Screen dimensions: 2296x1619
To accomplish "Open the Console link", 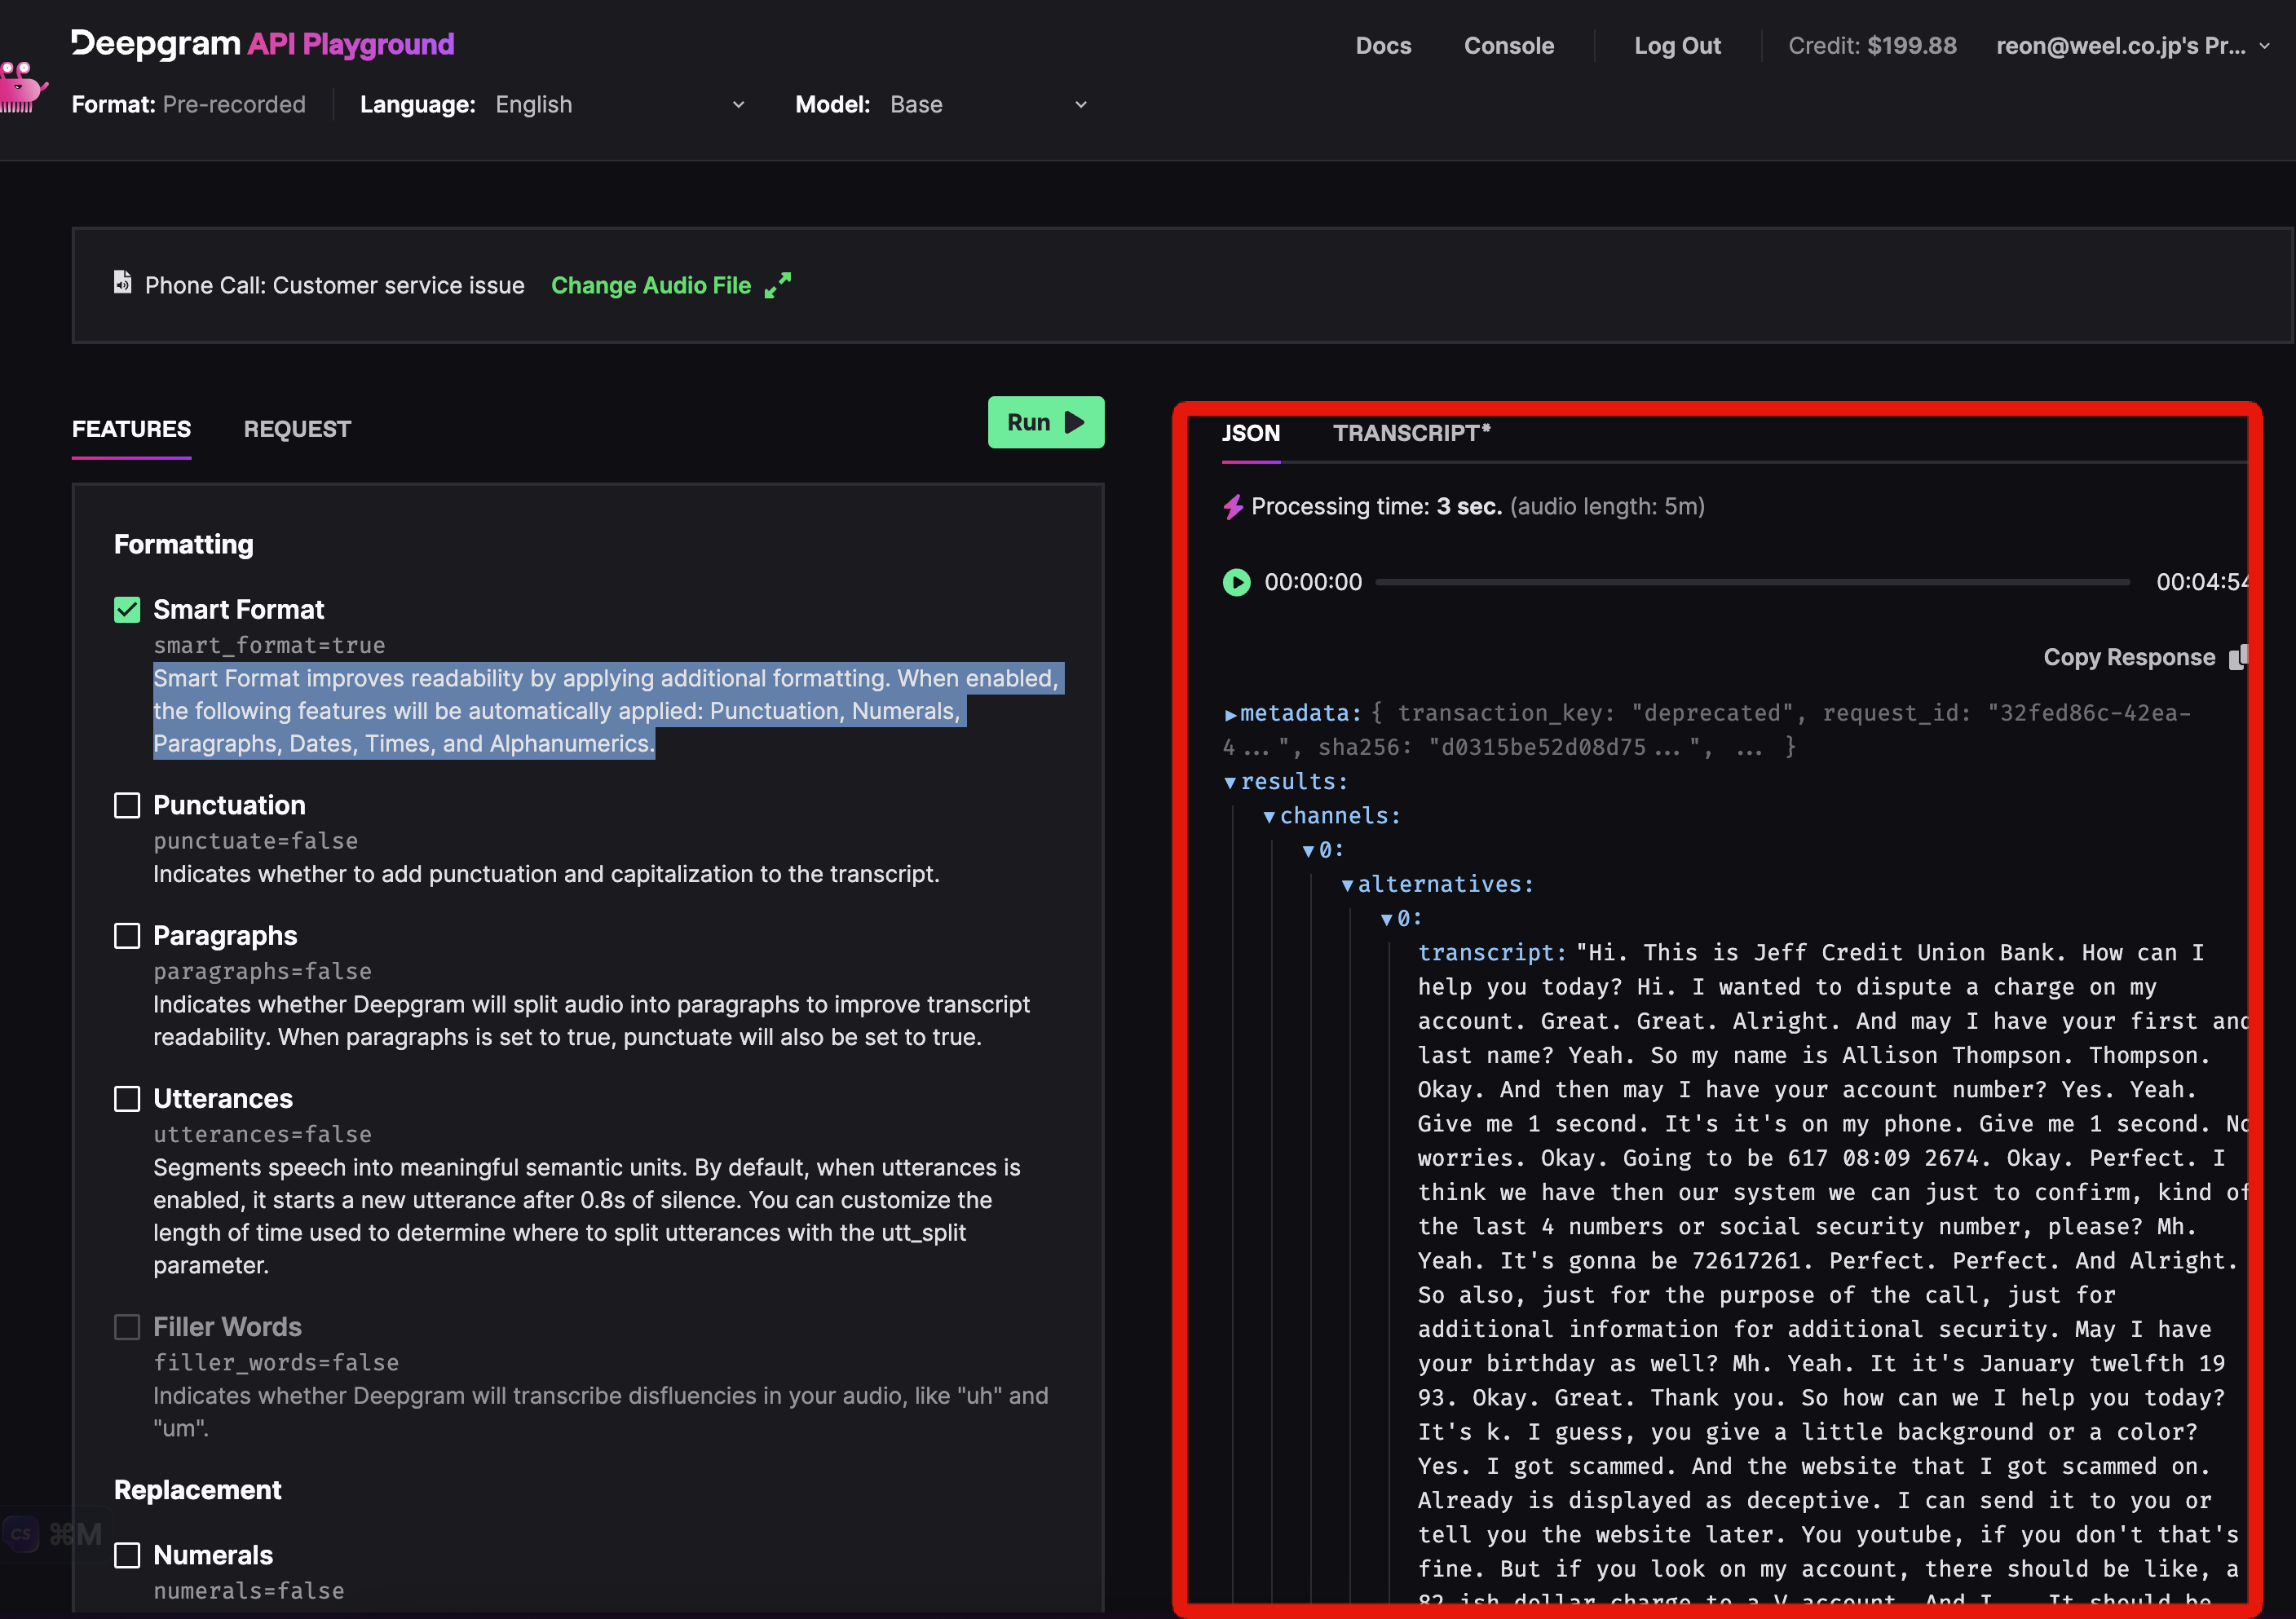I will click(x=1508, y=46).
